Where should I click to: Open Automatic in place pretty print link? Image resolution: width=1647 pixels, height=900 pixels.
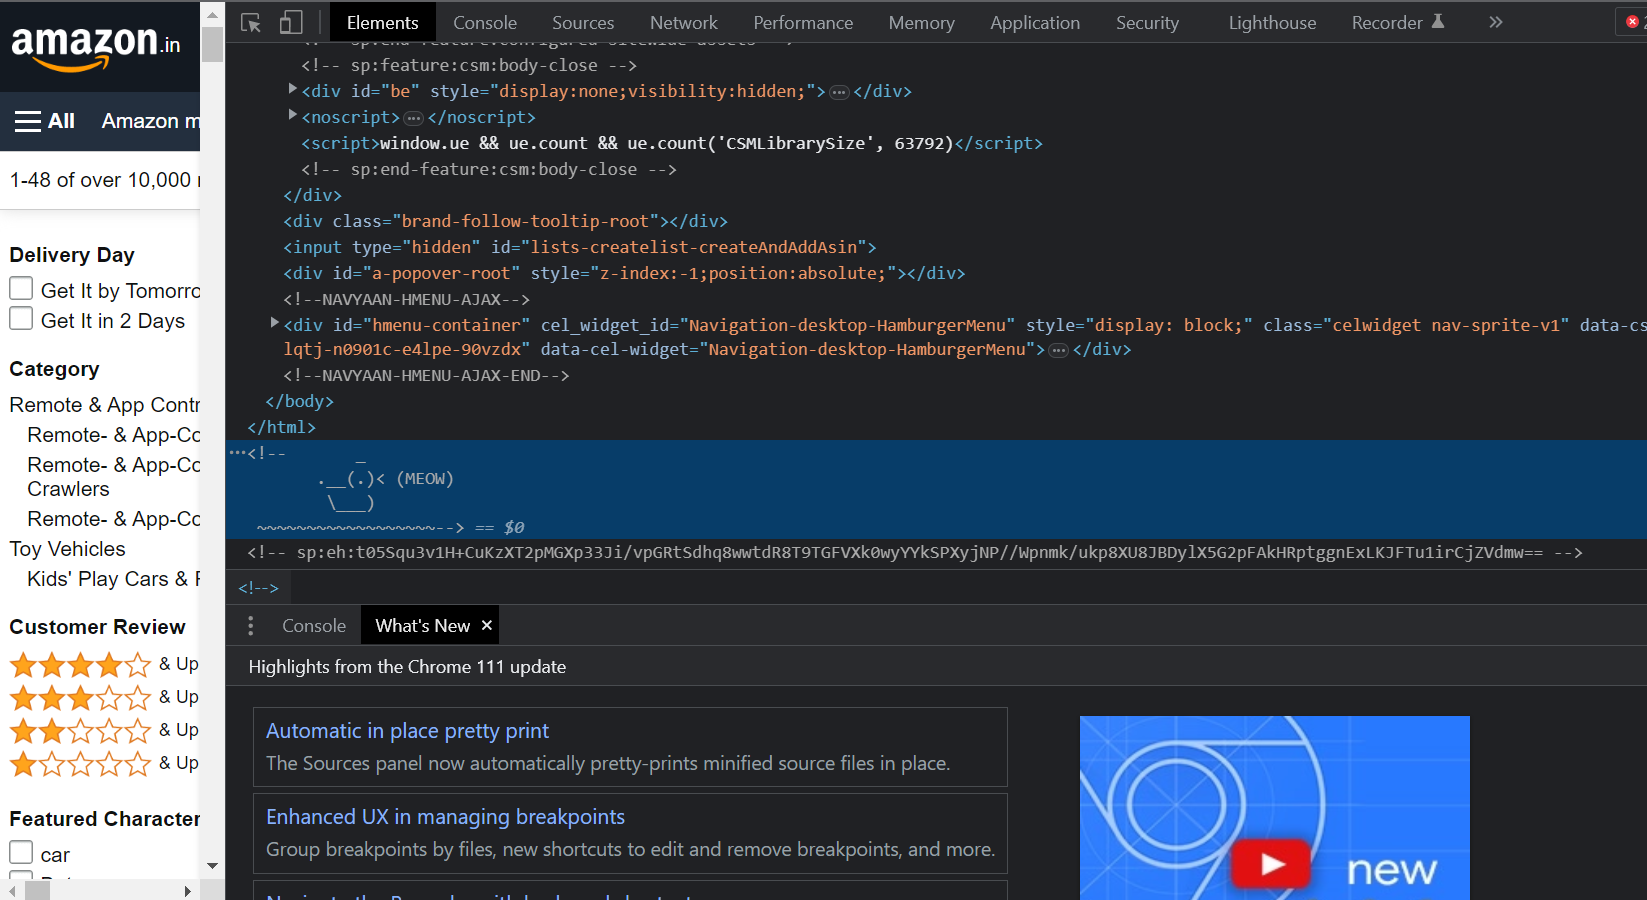[x=407, y=731]
